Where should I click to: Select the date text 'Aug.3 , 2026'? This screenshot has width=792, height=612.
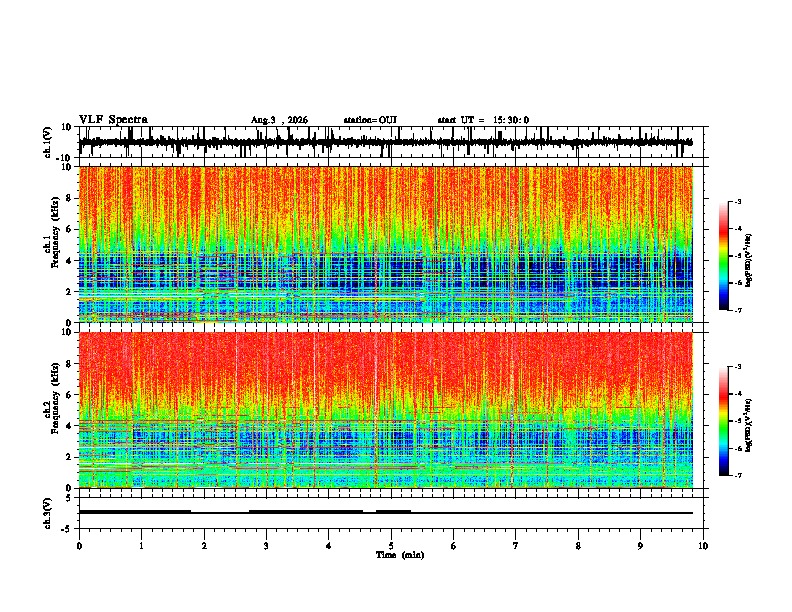click(279, 120)
